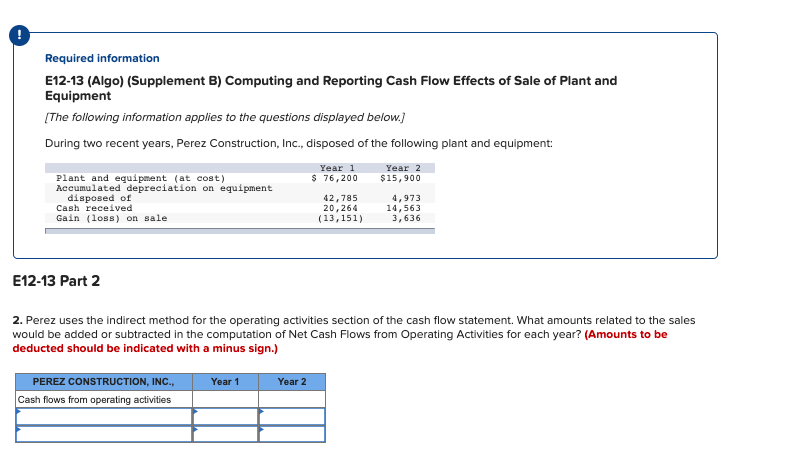Click the 3,636 gain on sale value

coord(406,218)
